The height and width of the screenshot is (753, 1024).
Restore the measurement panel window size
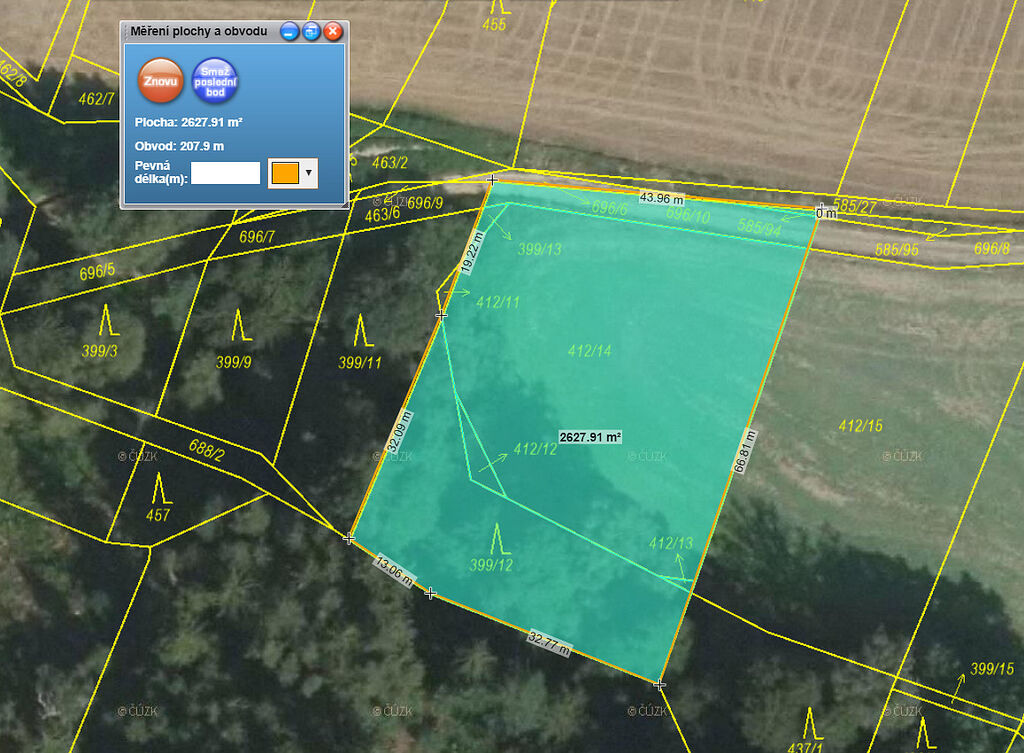(311, 32)
